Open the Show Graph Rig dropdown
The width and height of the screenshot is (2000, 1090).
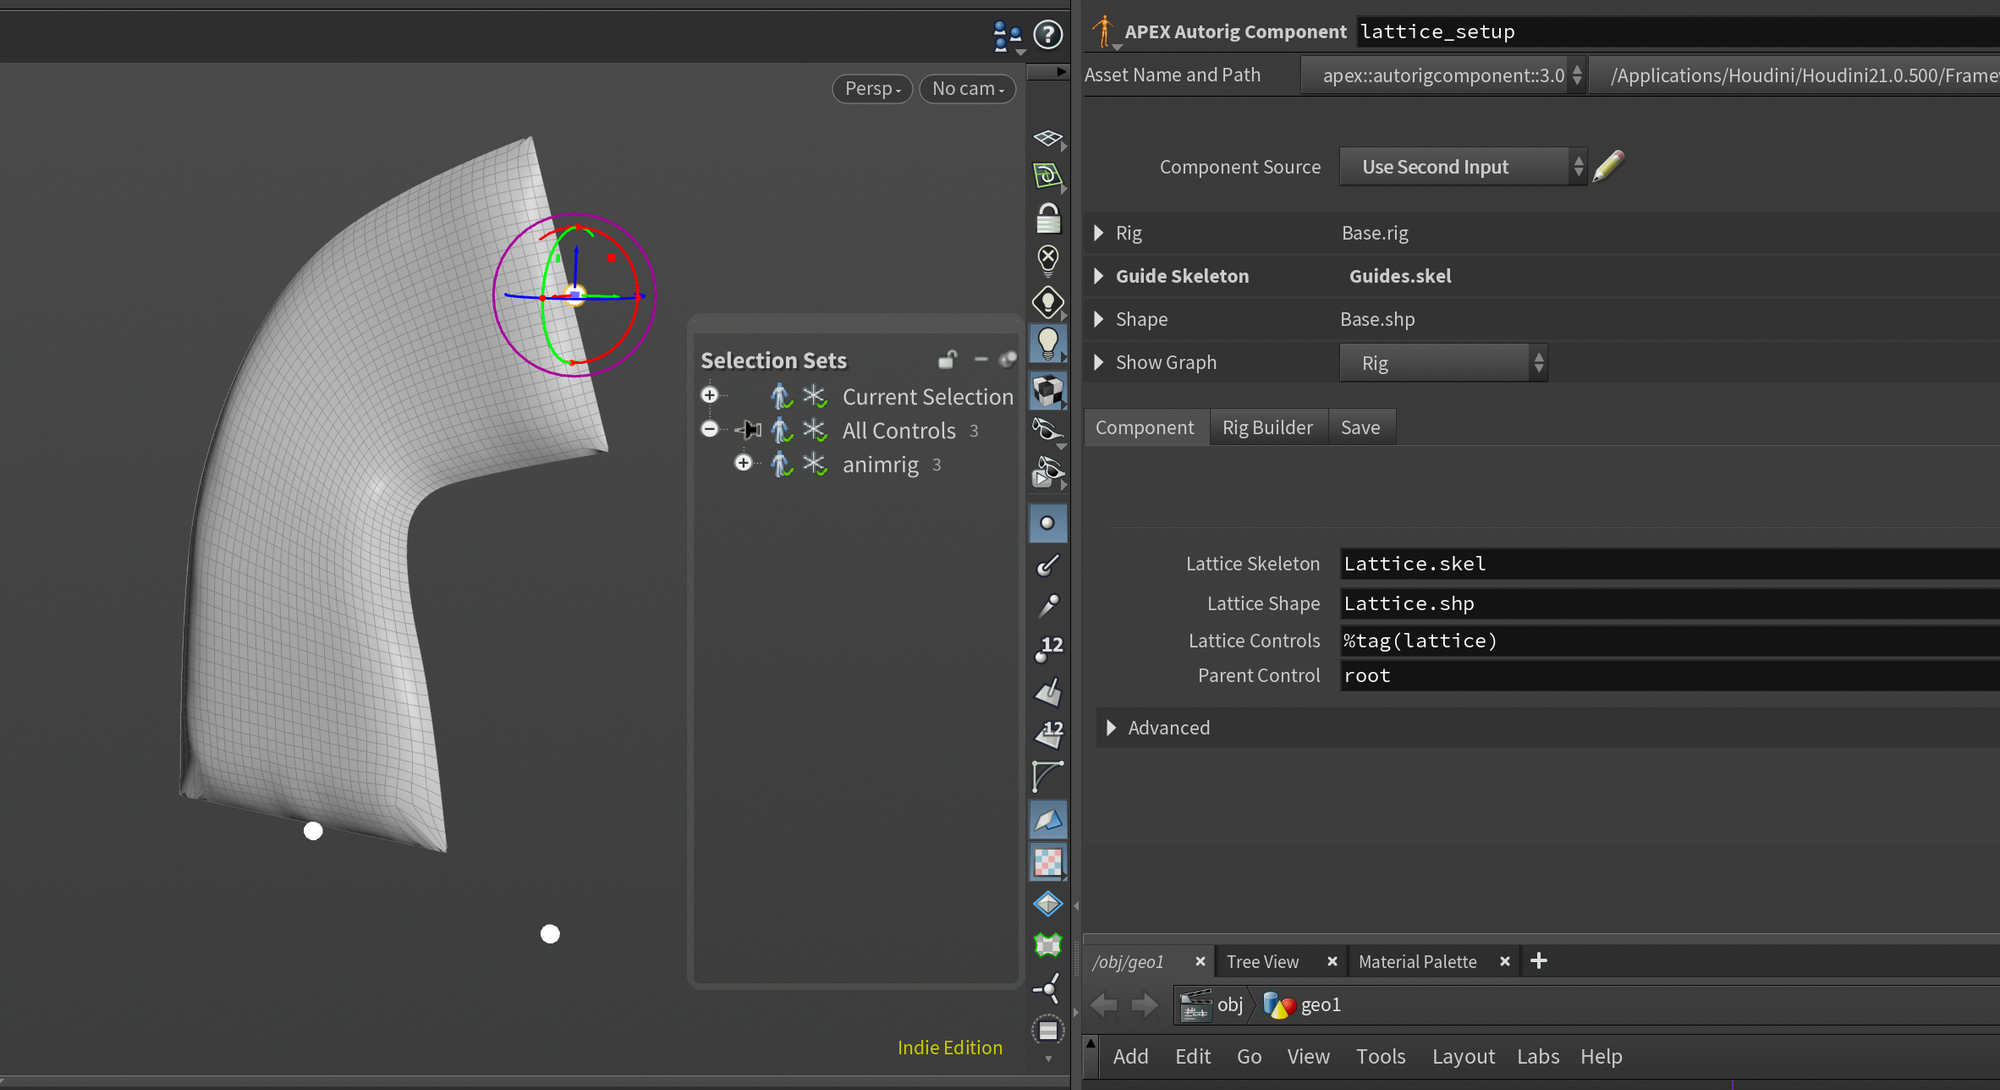tap(1443, 363)
